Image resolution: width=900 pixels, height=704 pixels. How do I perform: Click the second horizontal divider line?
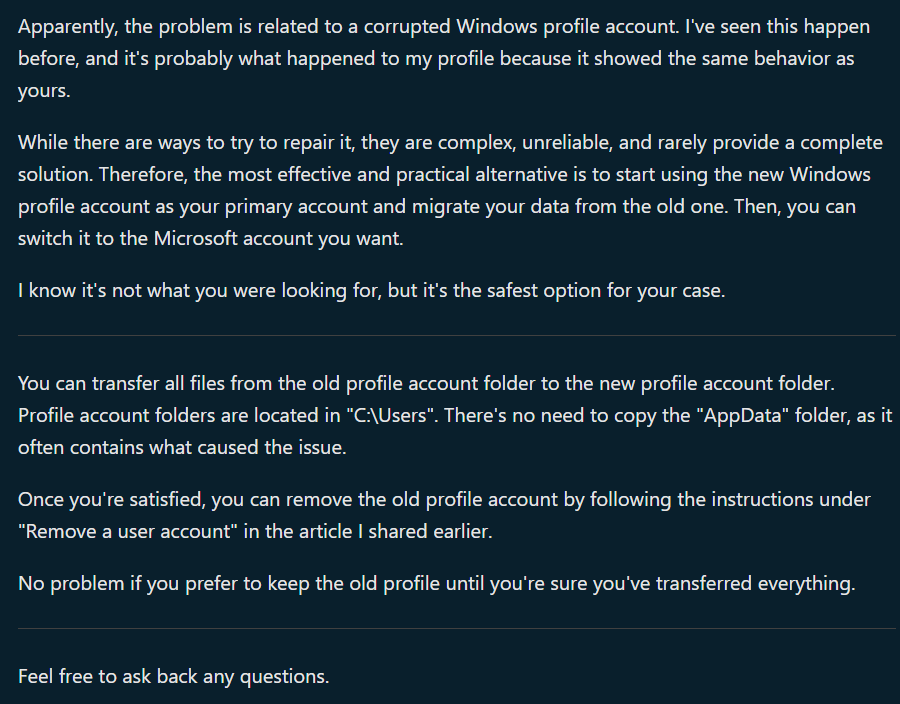(x=457, y=629)
